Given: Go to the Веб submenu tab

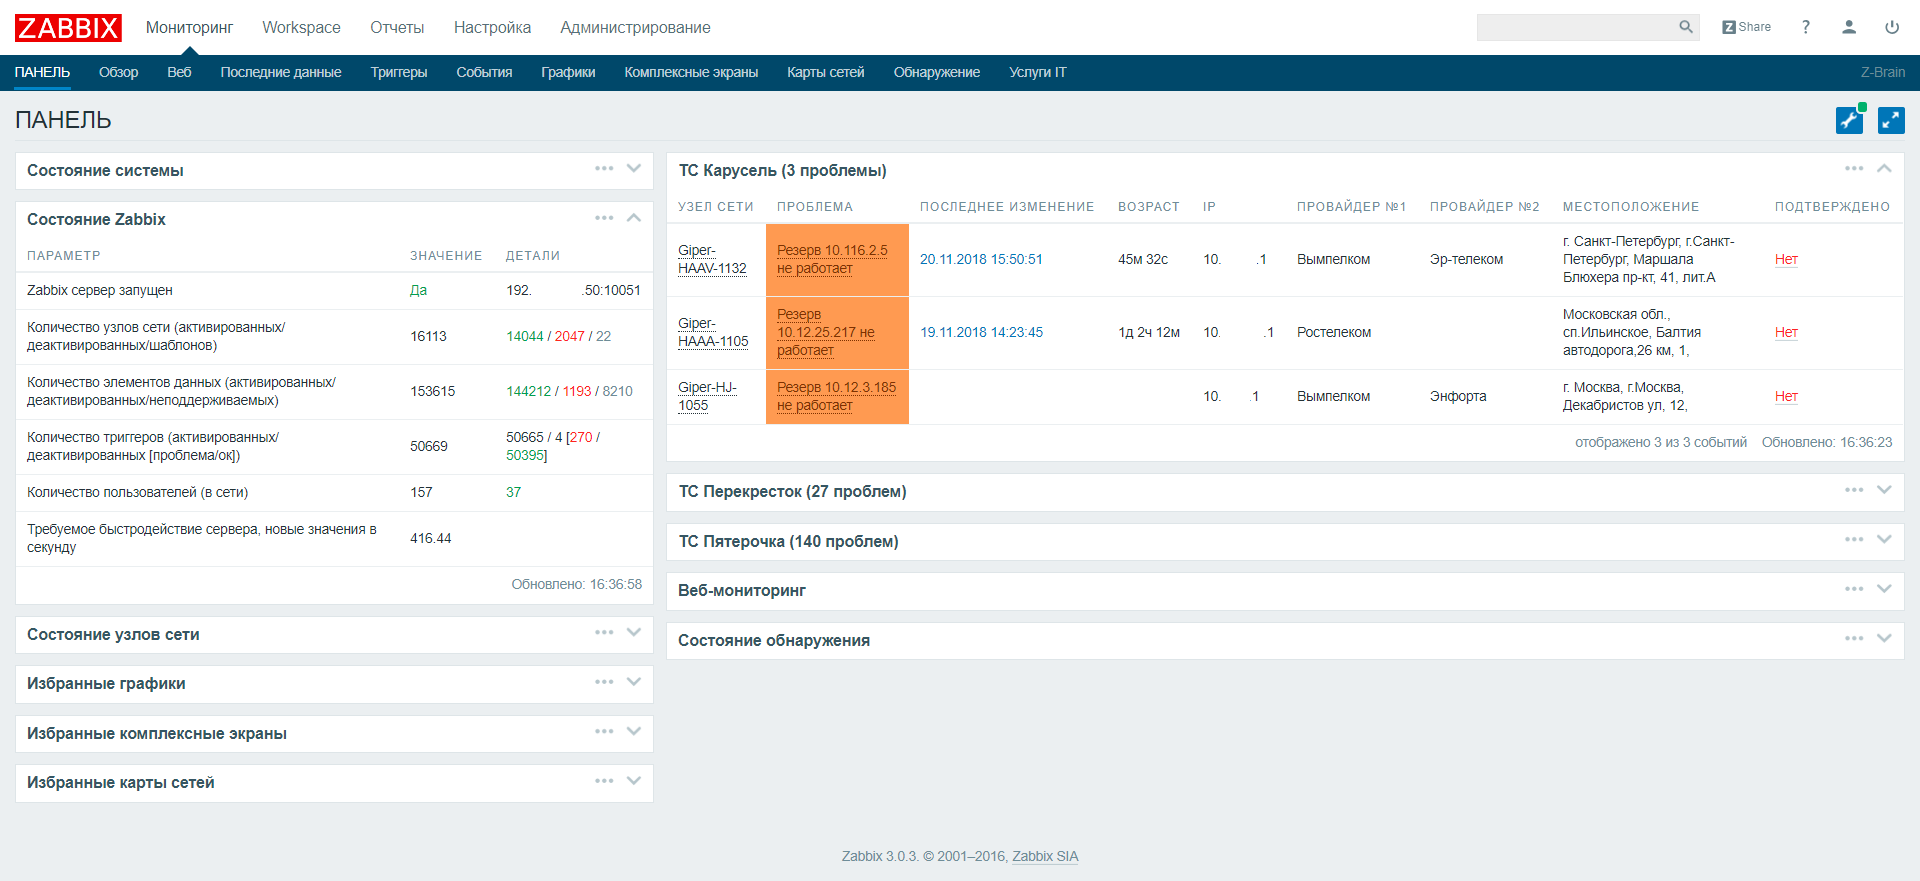Looking at the screenshot, I should pos(179,72).
